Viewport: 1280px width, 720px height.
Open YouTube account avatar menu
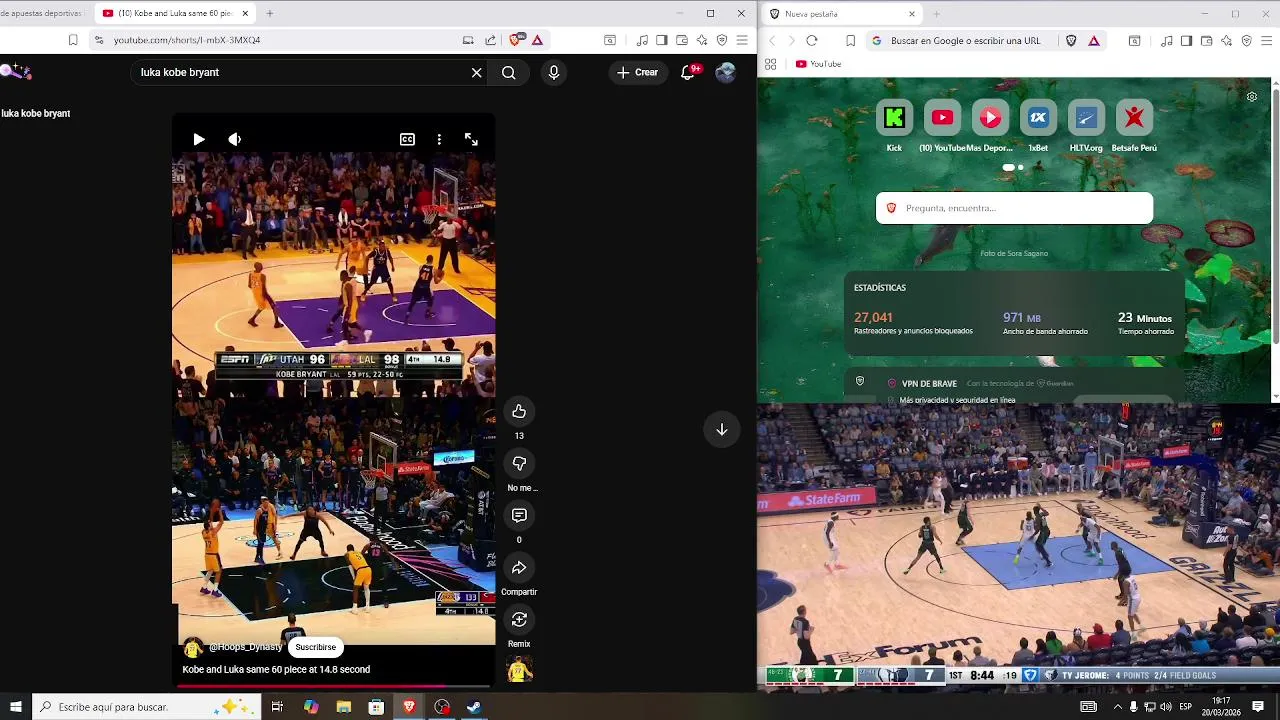(x=726, y=72)
